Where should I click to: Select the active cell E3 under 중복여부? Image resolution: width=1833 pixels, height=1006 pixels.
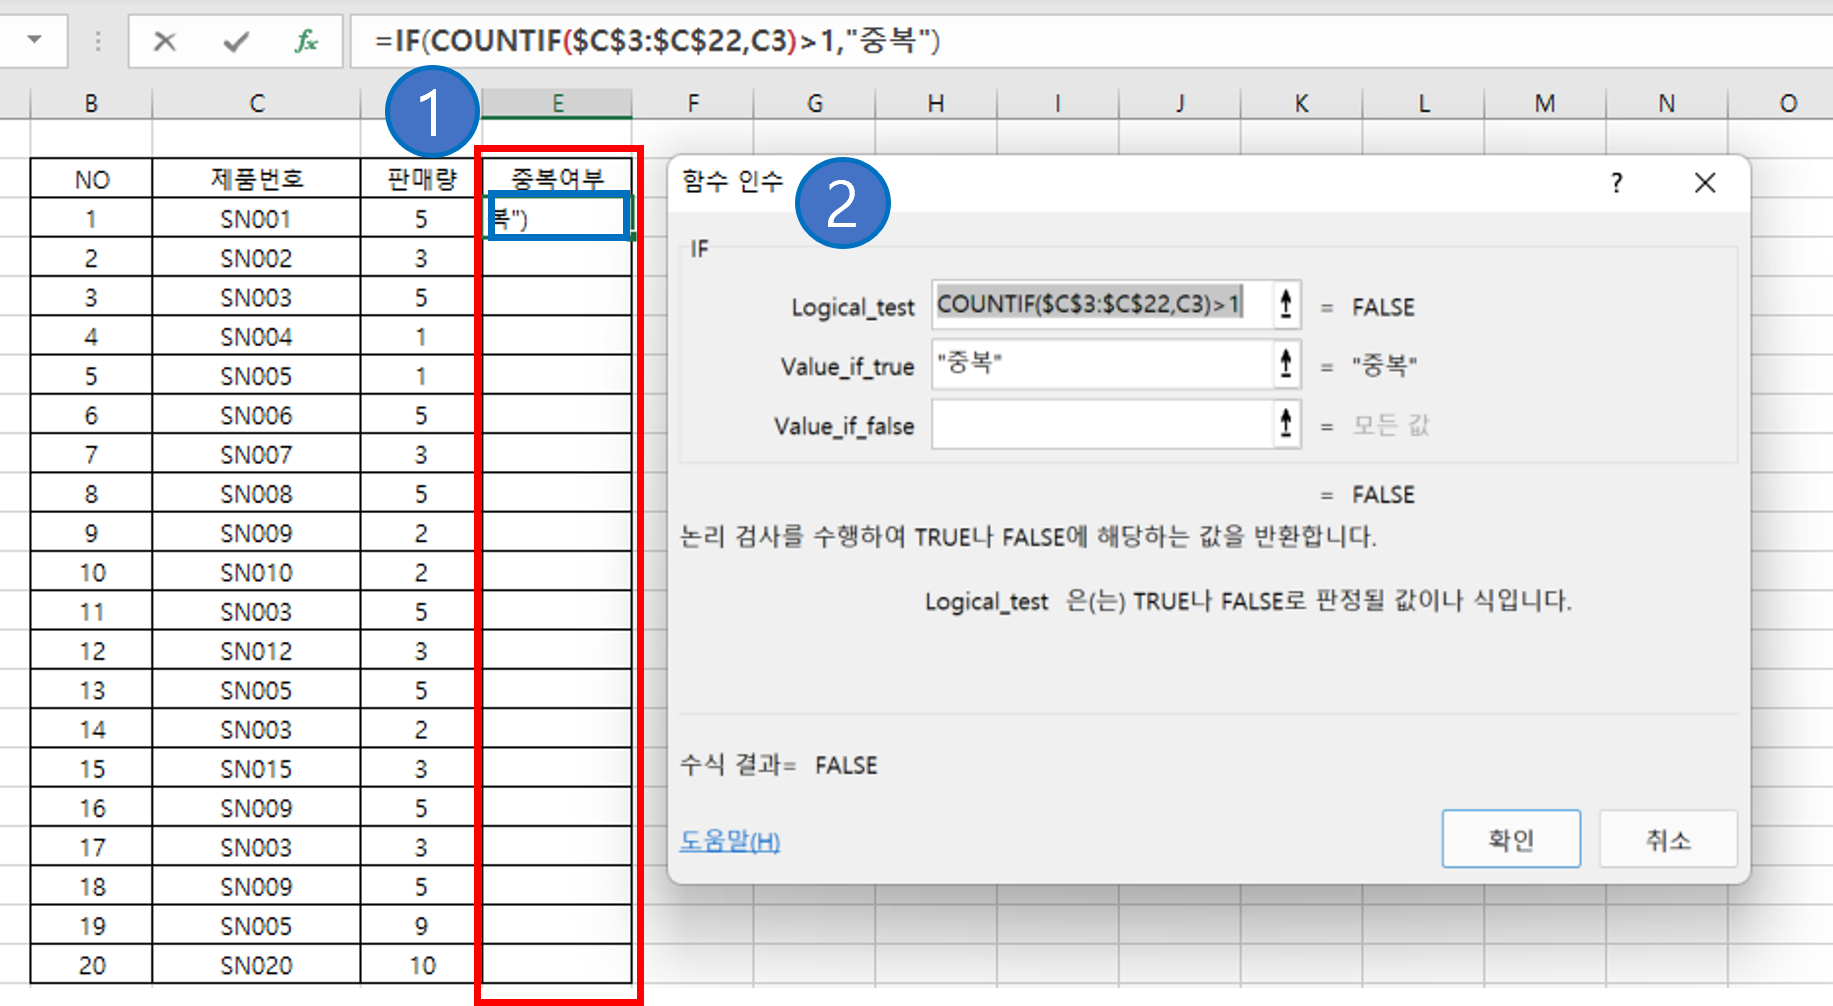pyautogui.click(x=557, y=217)
